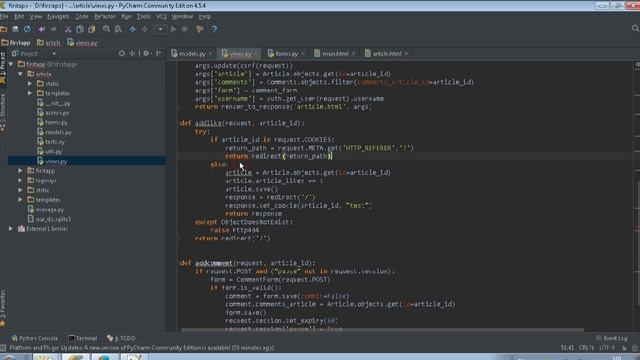Click firstapp in the navigation breadcrumb
The width and height of the screenshot is (640, 360).
coord(16,42)
